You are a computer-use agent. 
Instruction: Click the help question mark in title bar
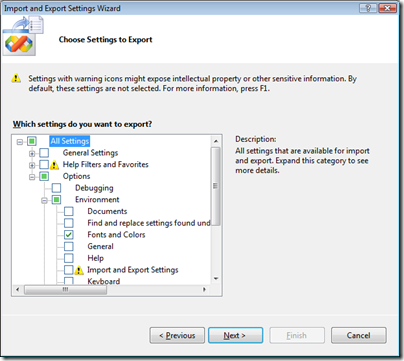click(x=368, y=8)
